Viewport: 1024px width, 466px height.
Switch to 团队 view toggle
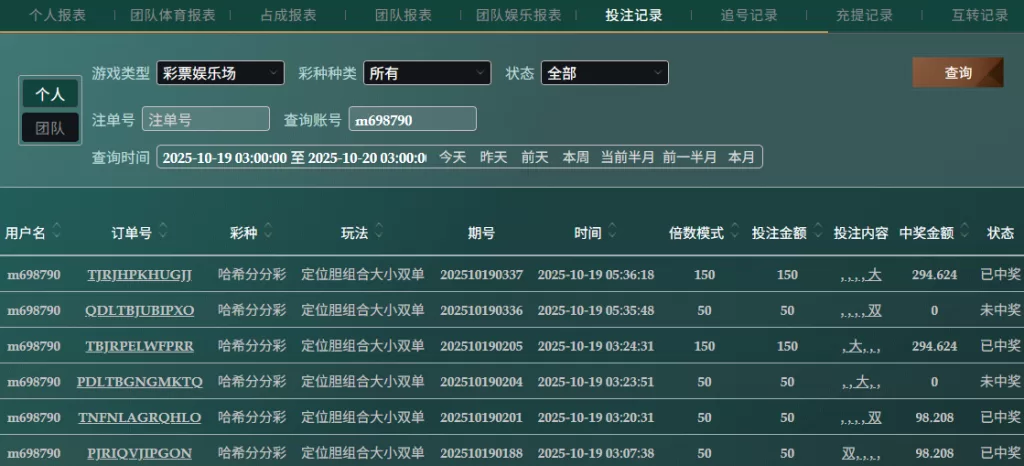(50, 128)
